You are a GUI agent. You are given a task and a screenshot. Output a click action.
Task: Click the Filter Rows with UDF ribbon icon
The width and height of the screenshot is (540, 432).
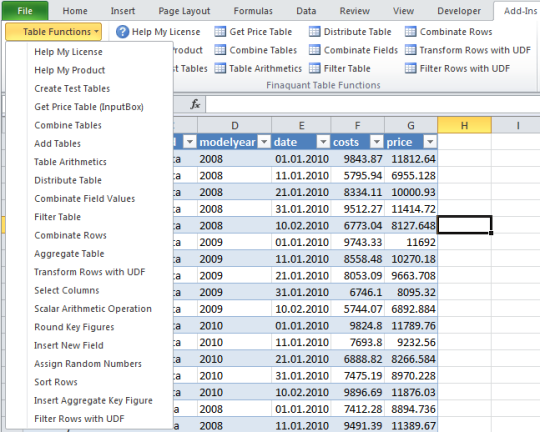pyautogui.click(x=410, y=68)
